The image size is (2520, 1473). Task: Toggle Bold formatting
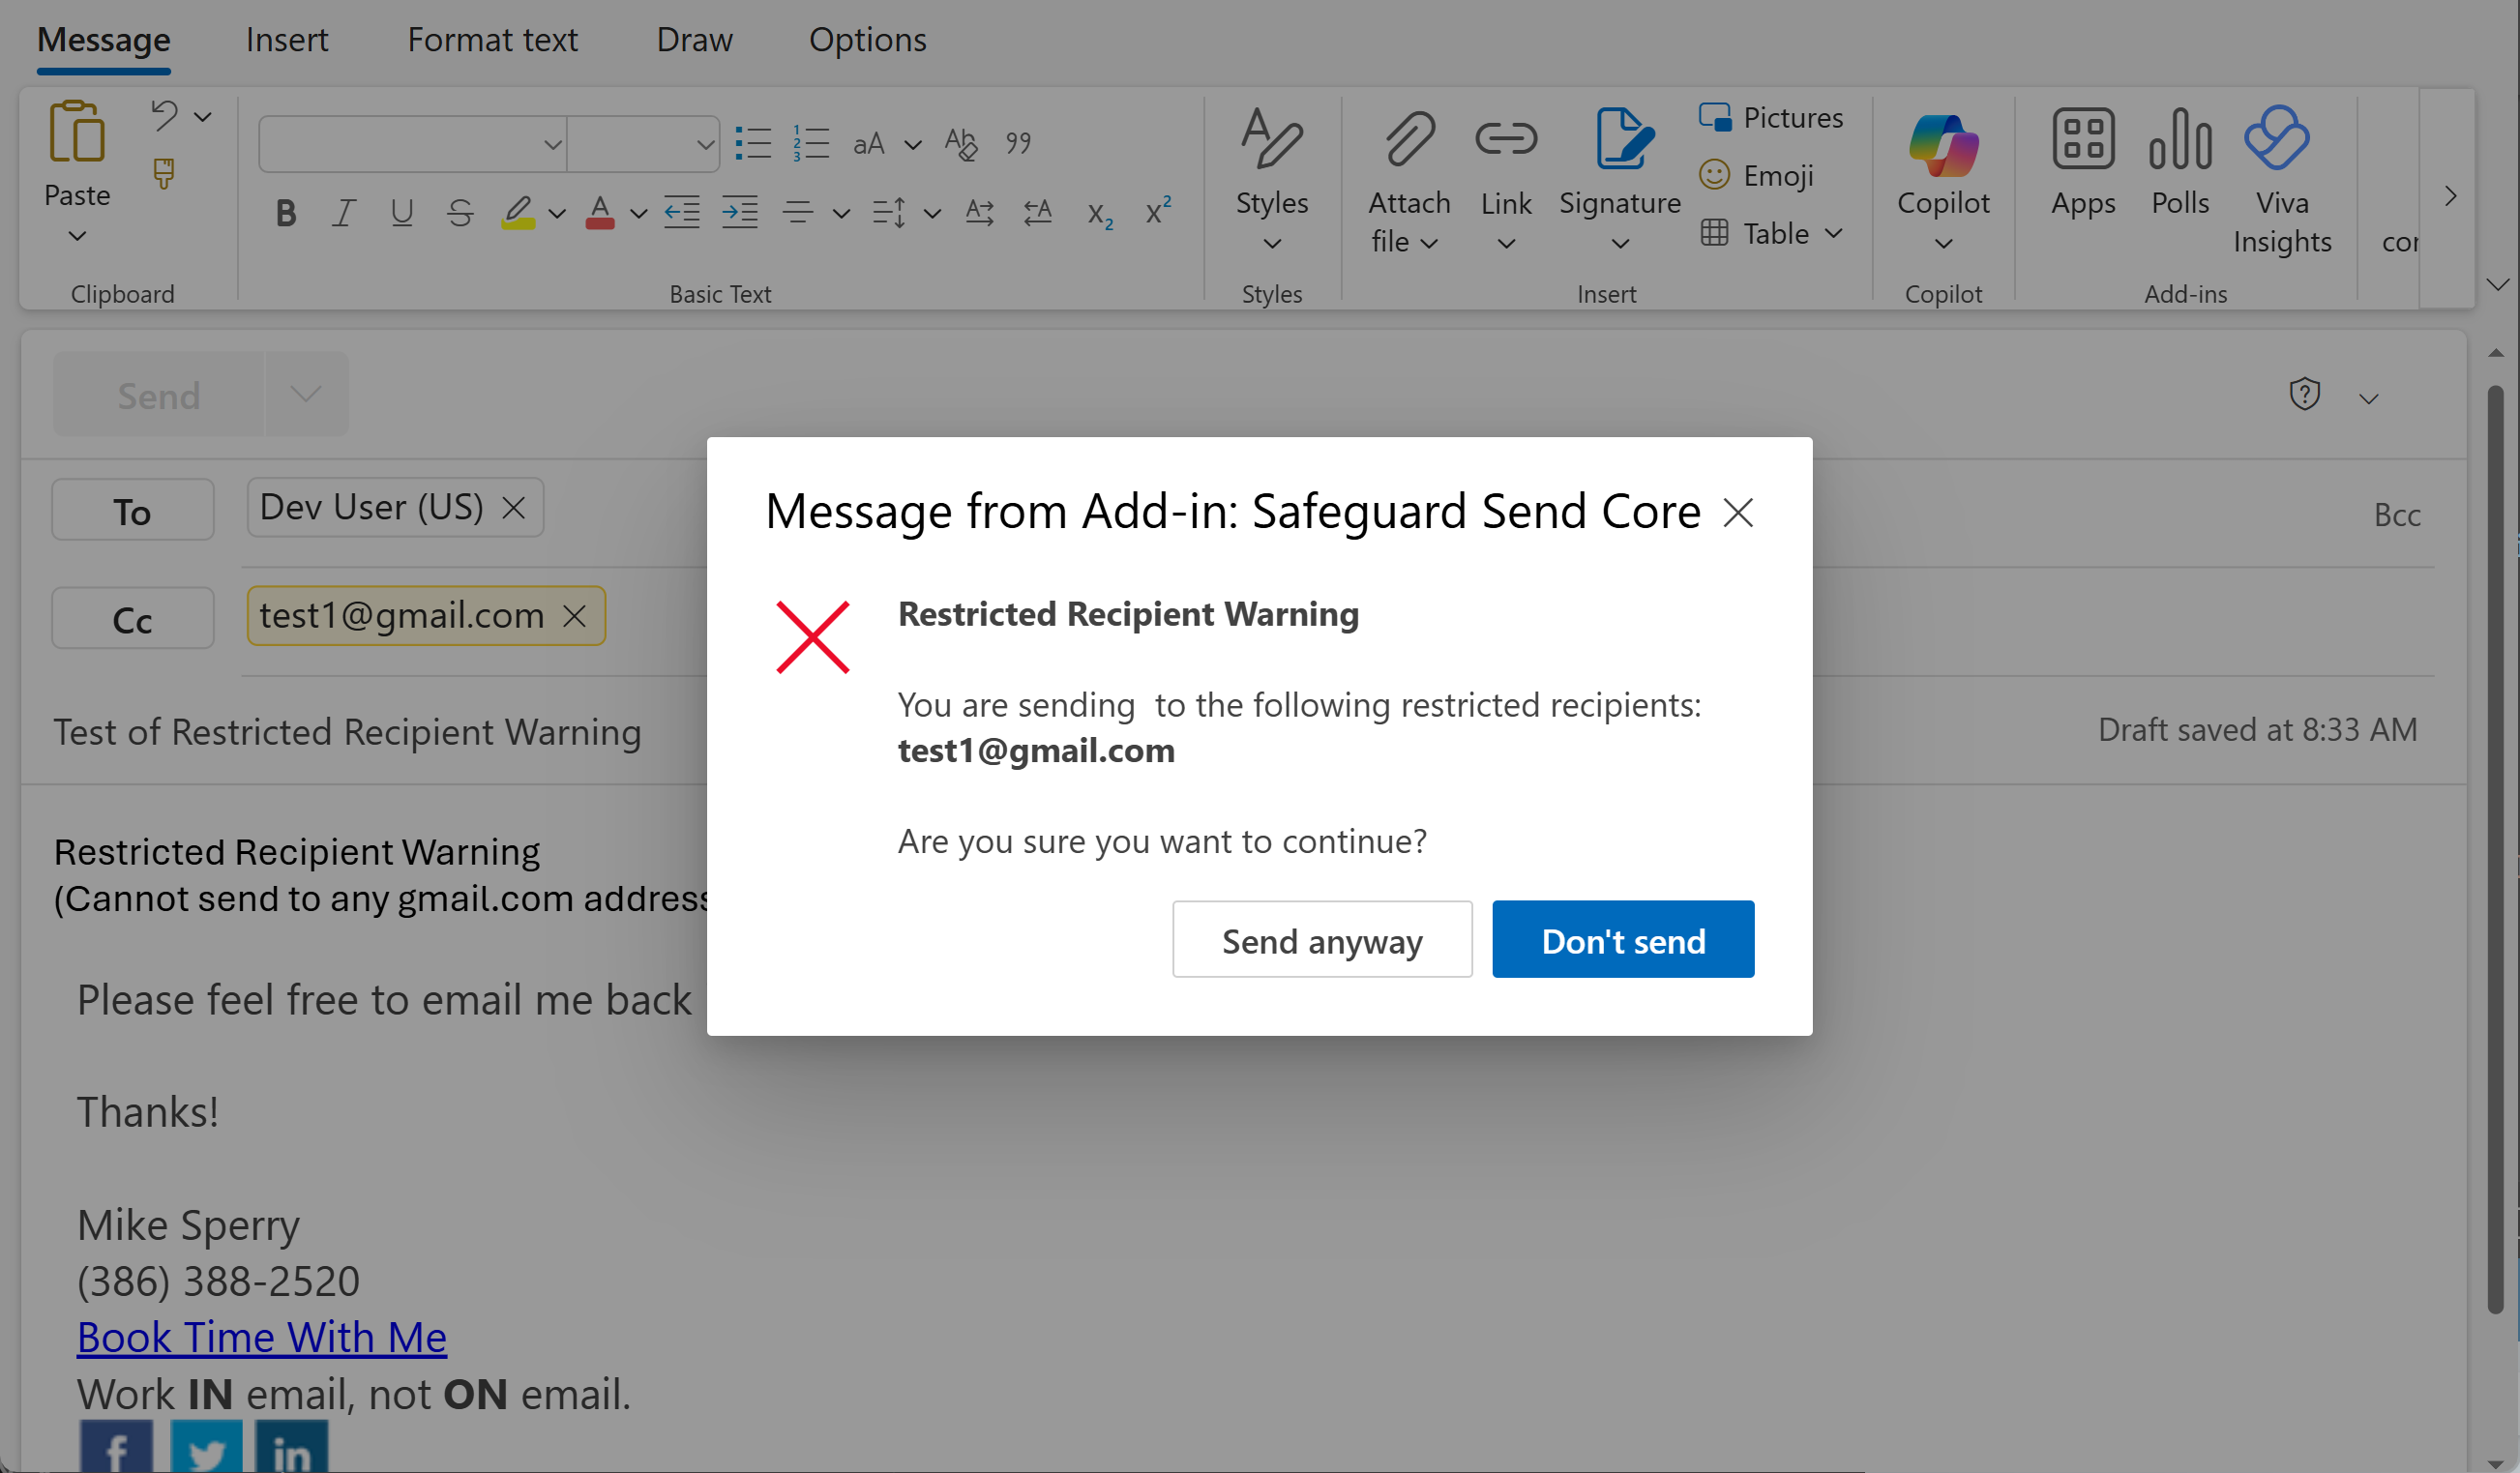click(x=286, y=213)
